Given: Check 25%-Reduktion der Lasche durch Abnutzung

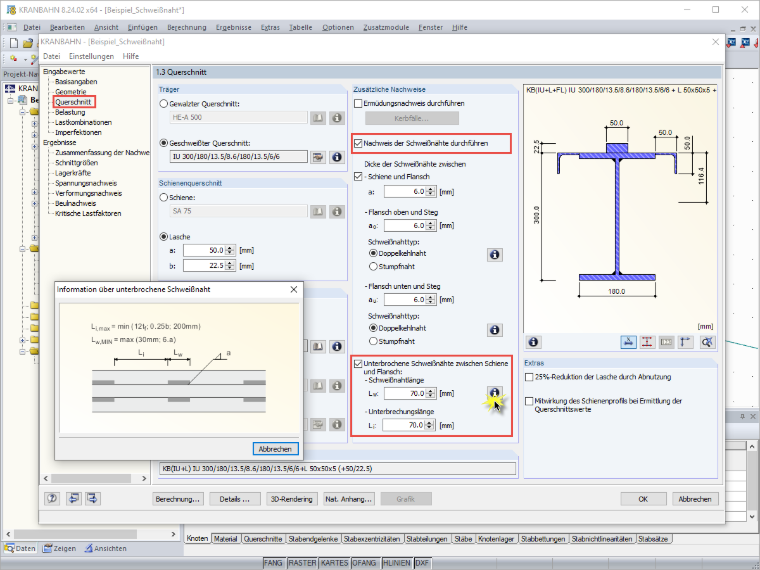Looking at the screenshot, I should 529,377.
